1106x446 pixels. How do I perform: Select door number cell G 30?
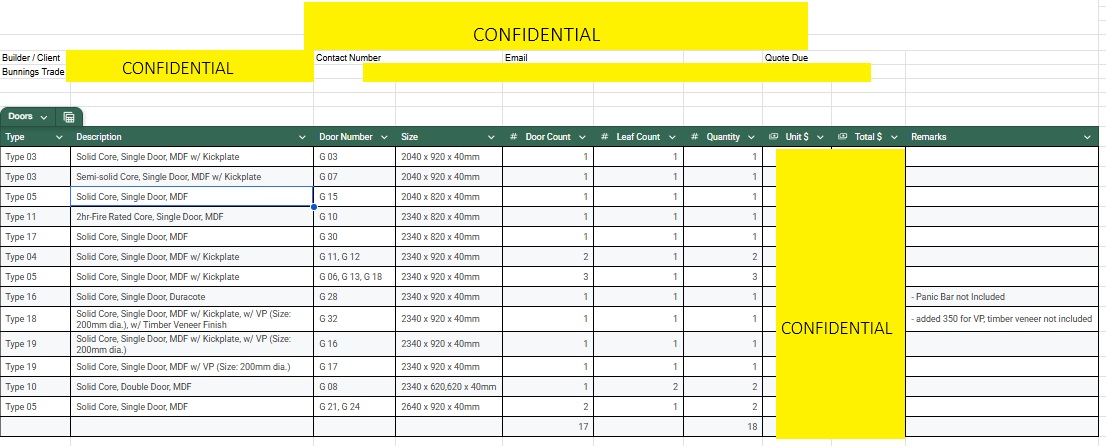(354, 236)
